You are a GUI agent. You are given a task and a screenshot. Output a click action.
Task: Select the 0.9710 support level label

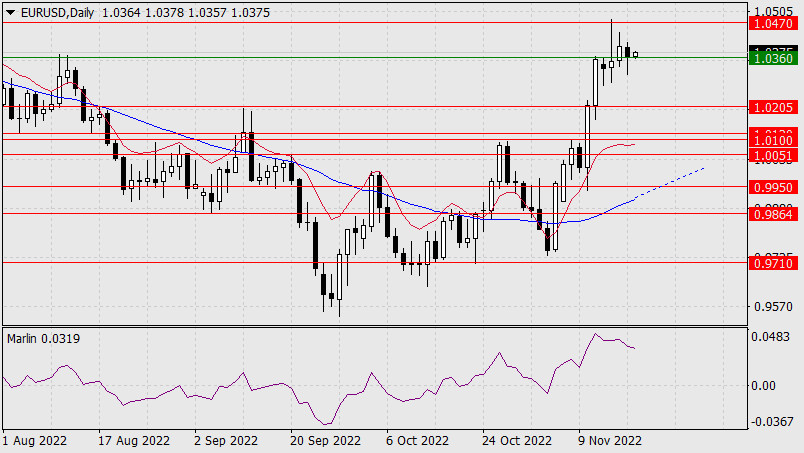(x=774, y=264)
